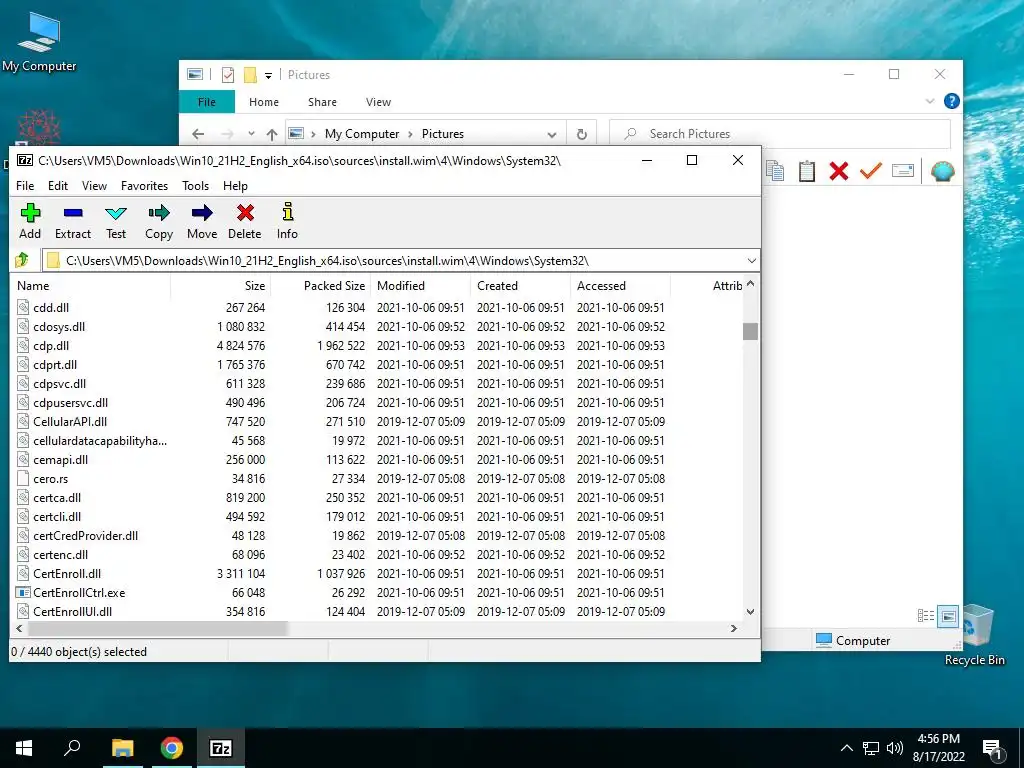Click the scroll down arrow of file list

750,612
